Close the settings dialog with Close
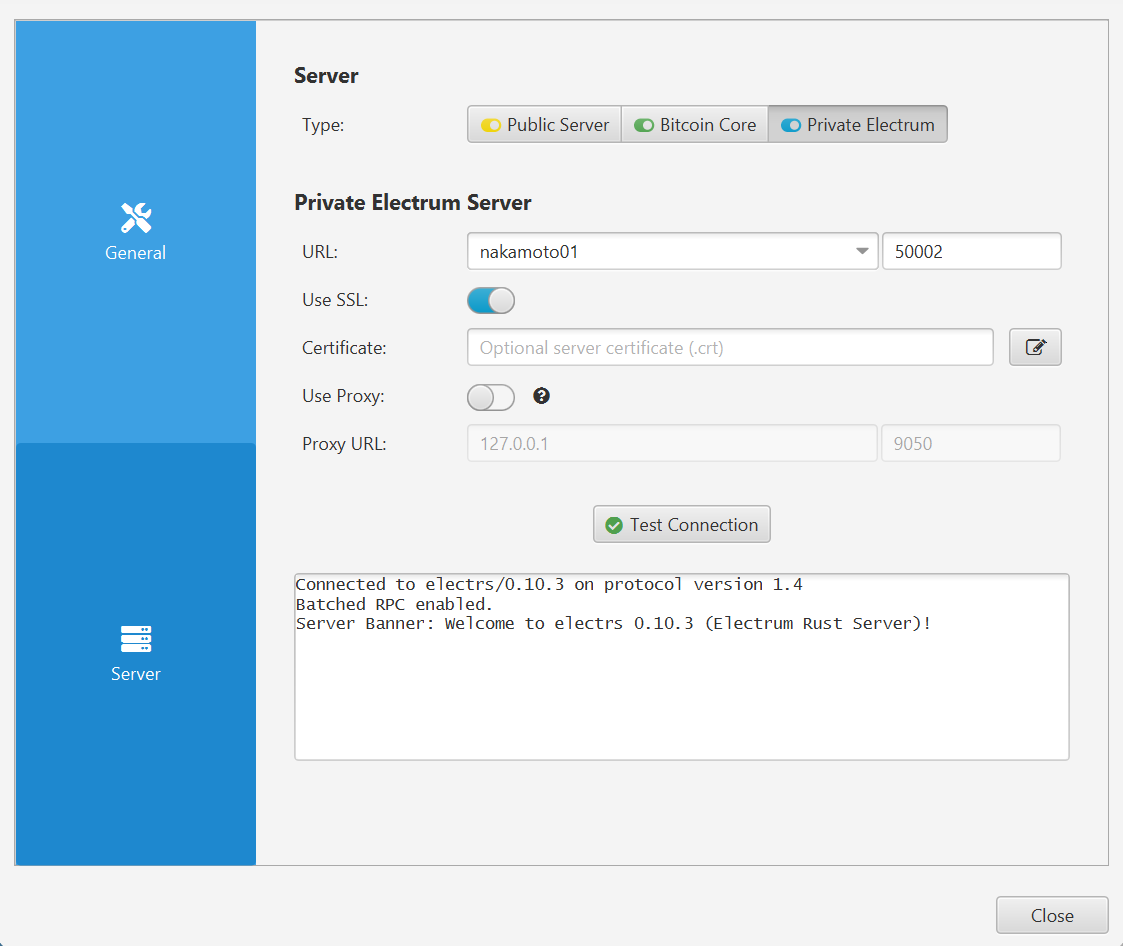The image size is (1123, 946). 1052,915
